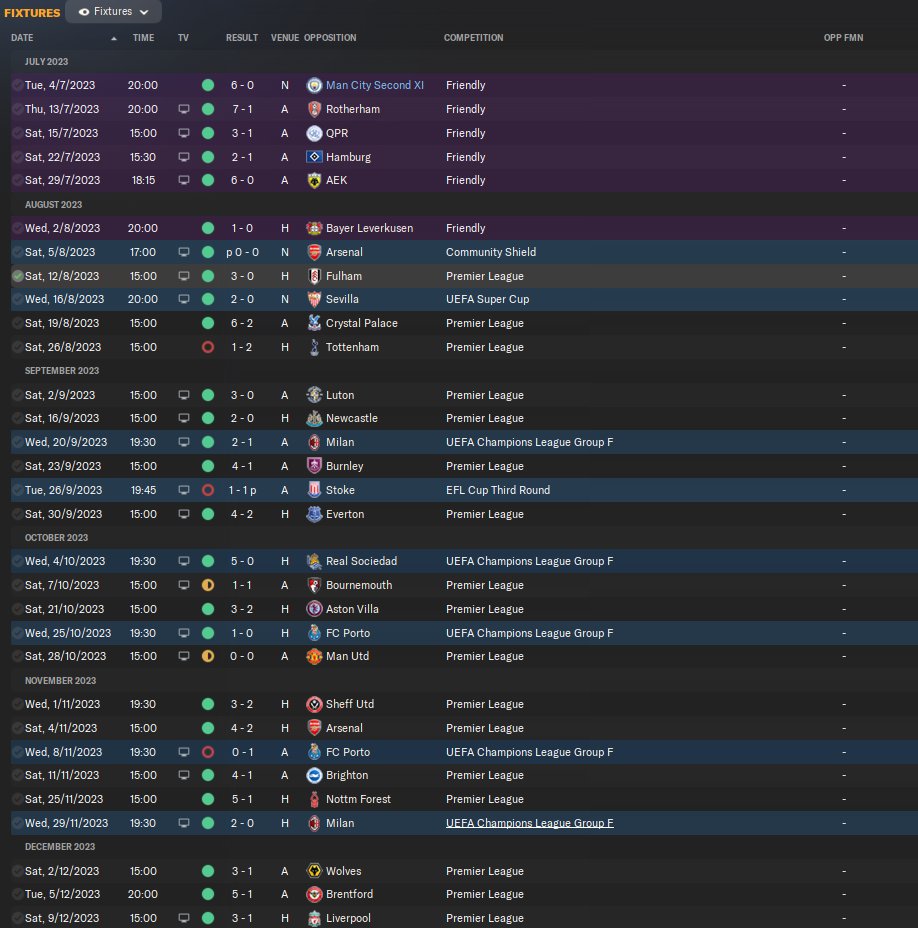Toggle the check beside Wed, 20/9/2023

(18, 442)
